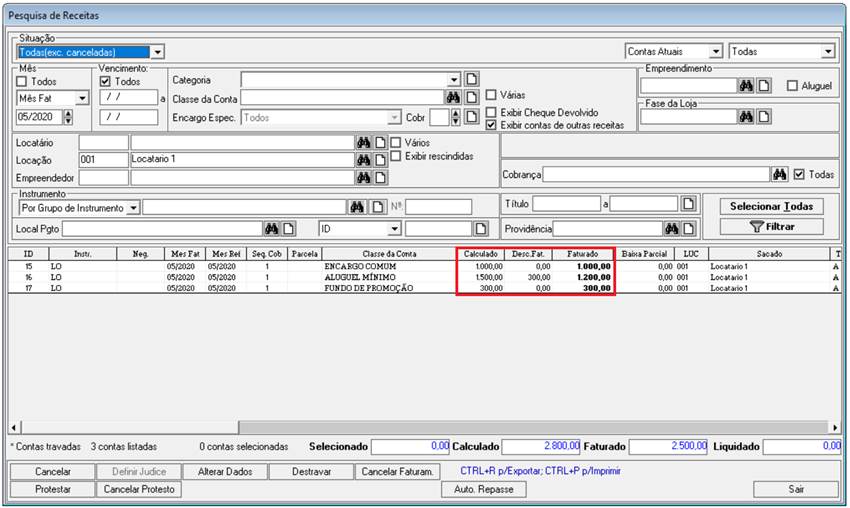The height and width of the screenshot is (508, 850).
Task: Click the Destravar button
Action: pyautogui.click(x=311, y=472)
